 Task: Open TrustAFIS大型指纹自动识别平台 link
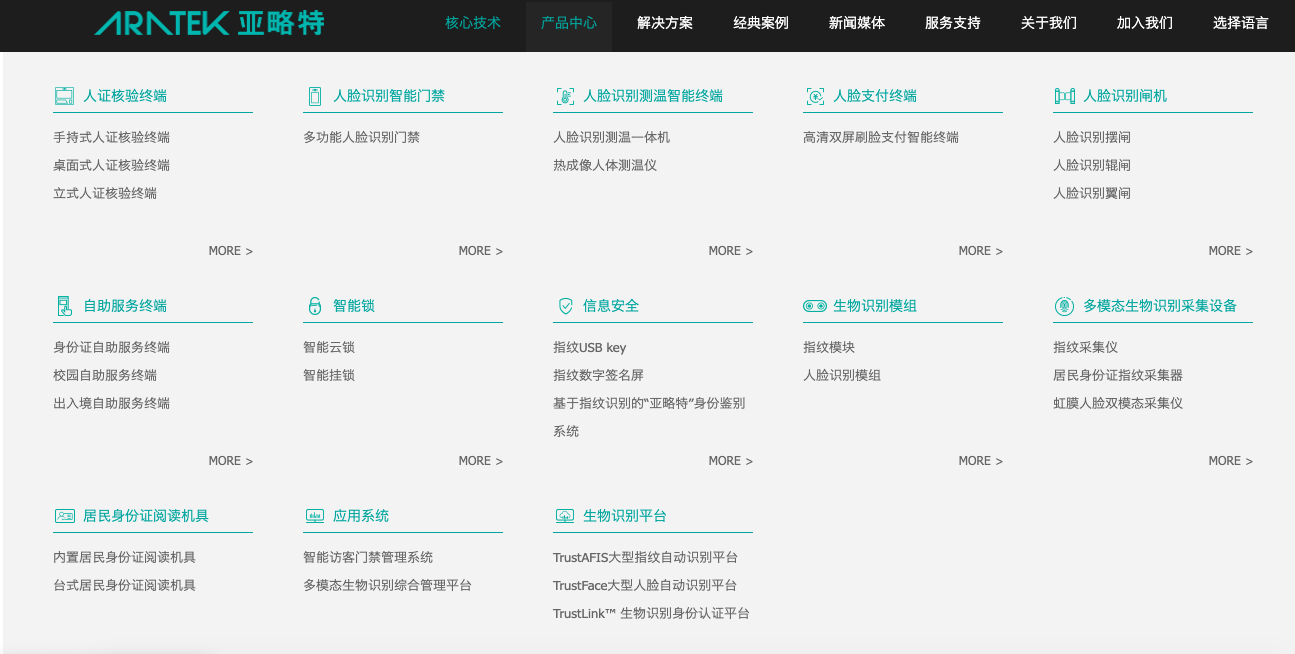(645, 557)
